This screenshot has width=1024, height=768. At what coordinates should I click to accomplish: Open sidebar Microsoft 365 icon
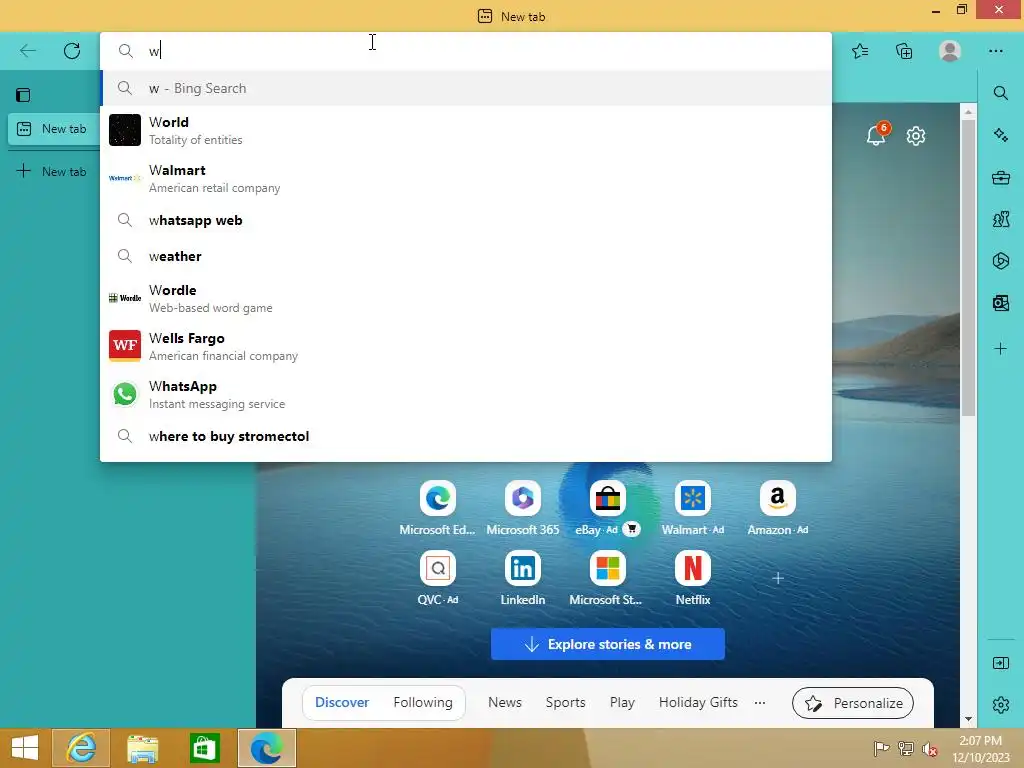tap(1000, 261)
